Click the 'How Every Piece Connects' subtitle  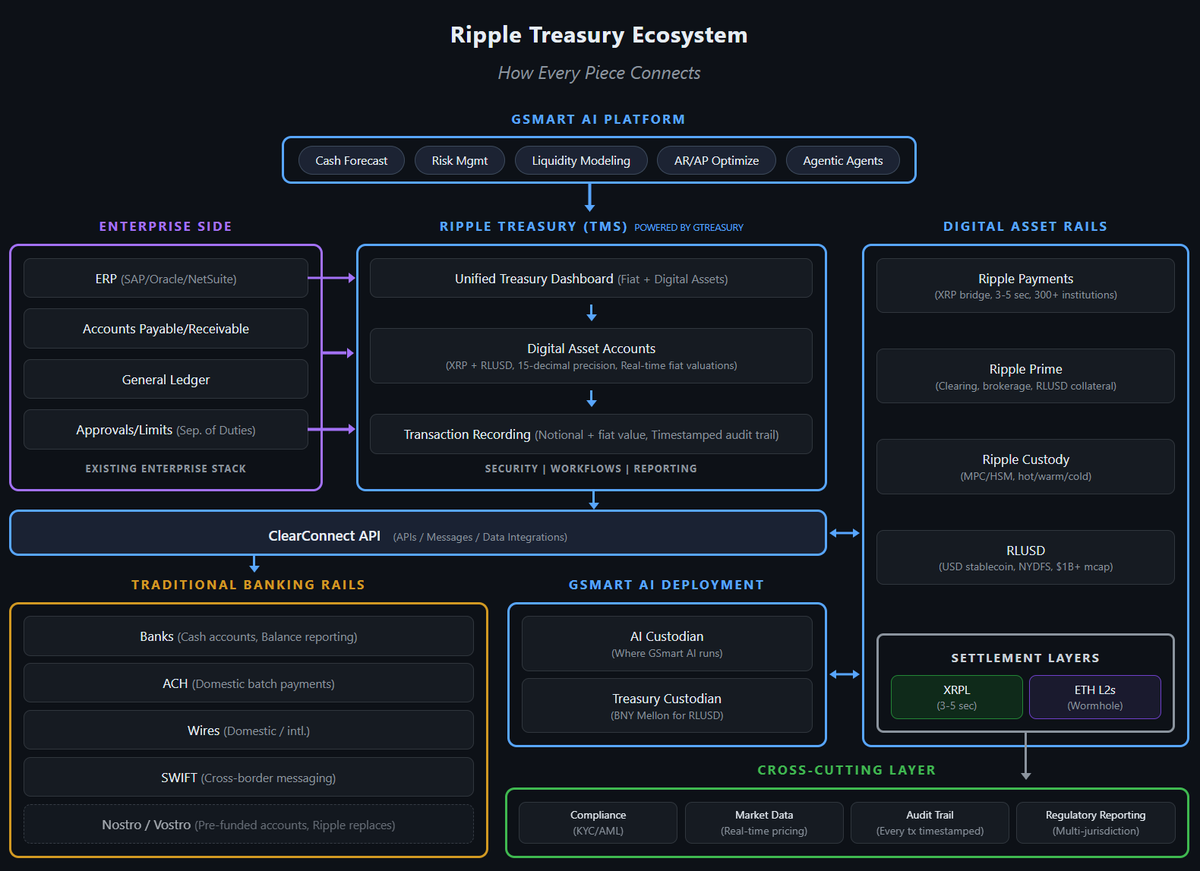coord(599,73)
